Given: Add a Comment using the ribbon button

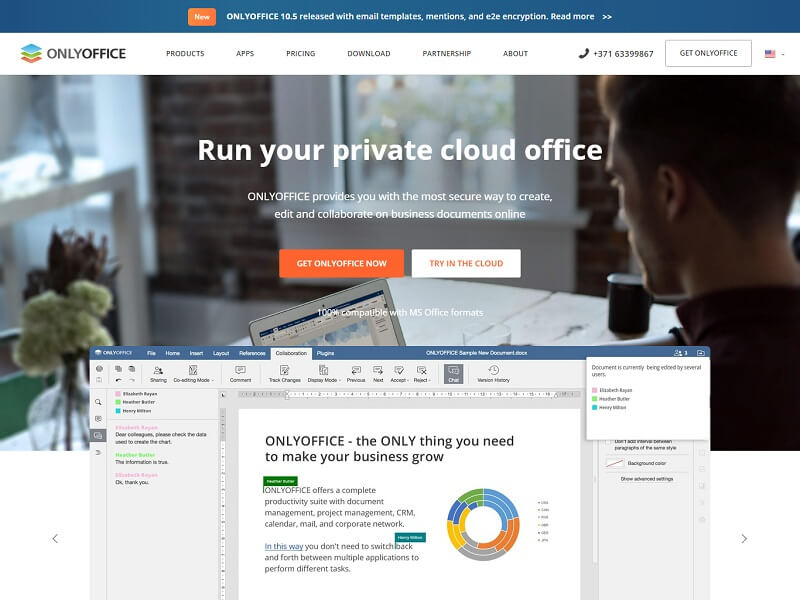Looking at the screenshot, I should coord(240,374).
